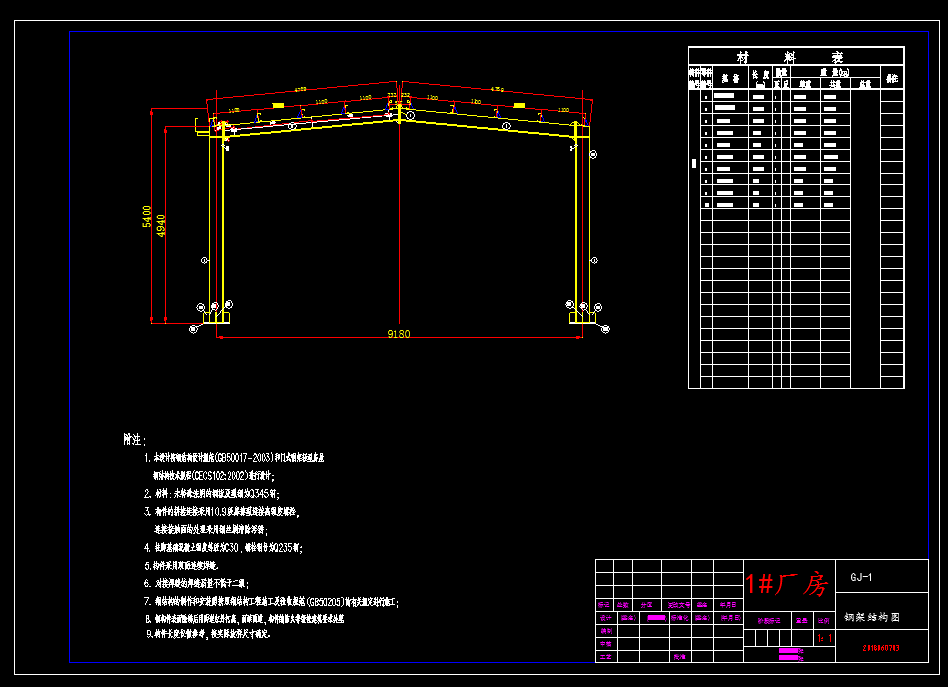Click note 2 mentioning Q345 steel
948x687 pixels.
212,493
